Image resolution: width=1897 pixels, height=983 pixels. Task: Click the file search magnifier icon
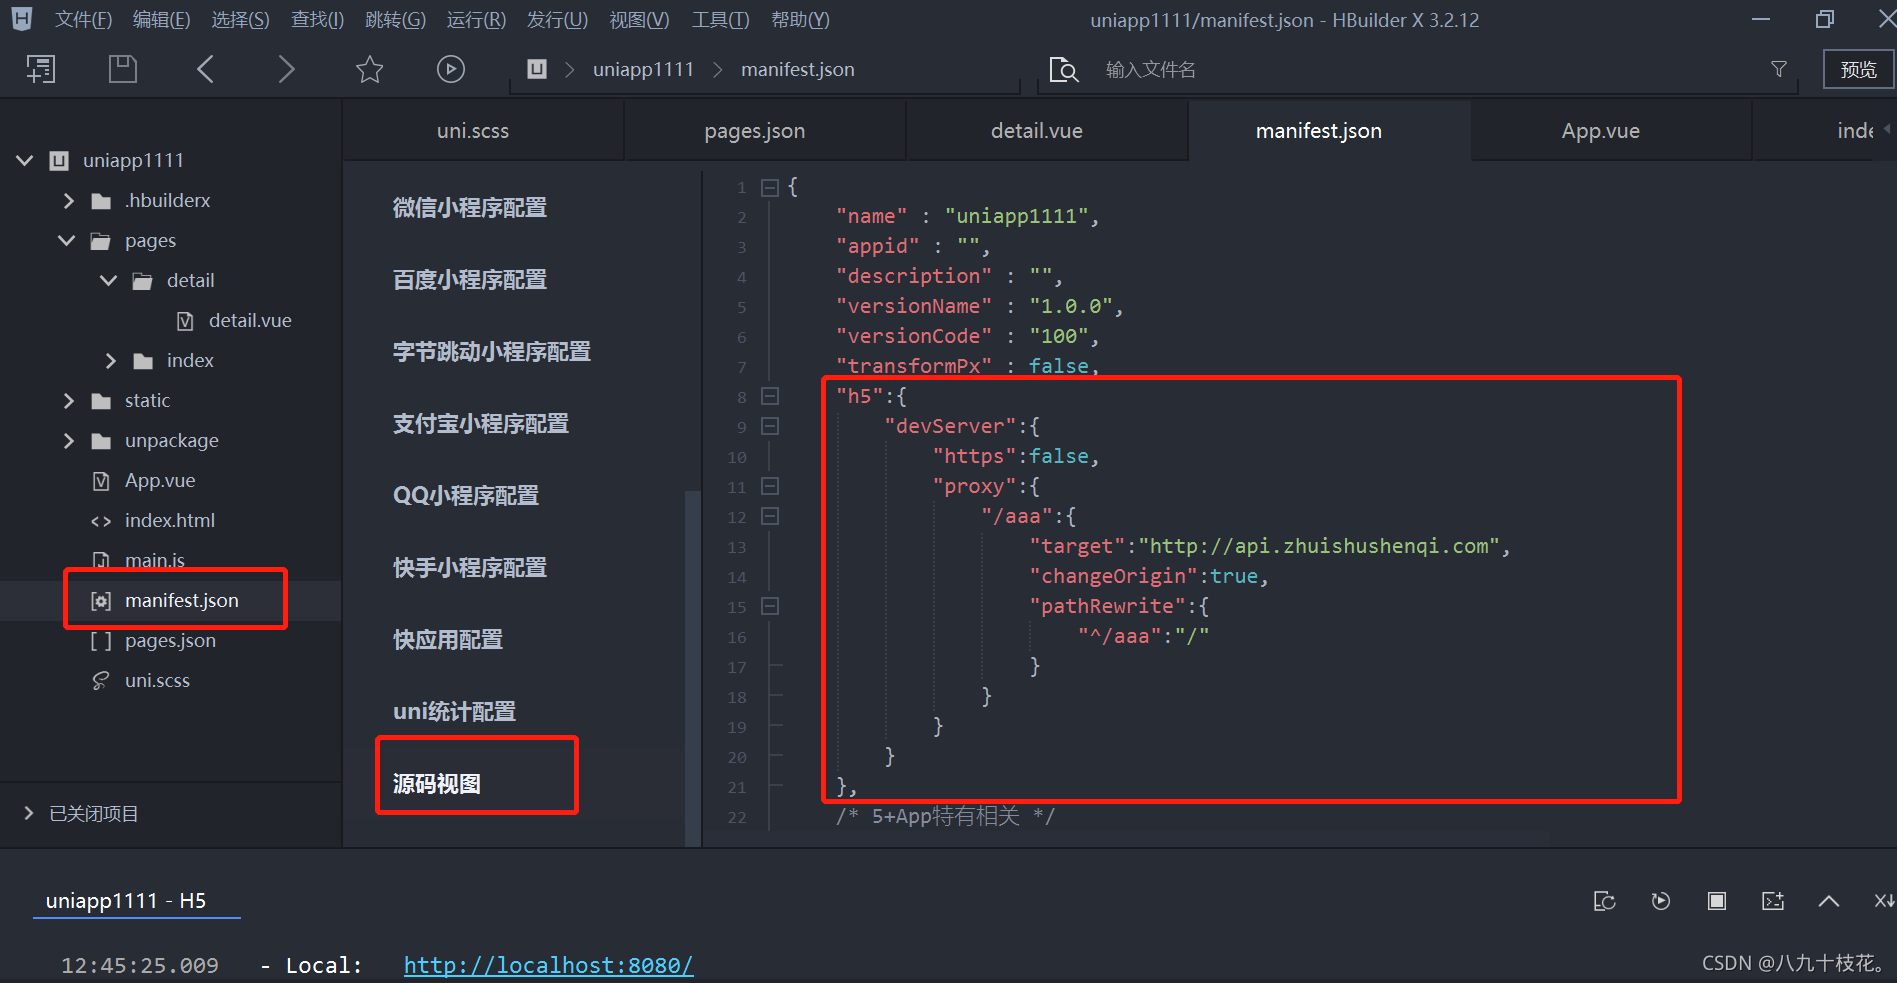click(x=1064, y=69)
